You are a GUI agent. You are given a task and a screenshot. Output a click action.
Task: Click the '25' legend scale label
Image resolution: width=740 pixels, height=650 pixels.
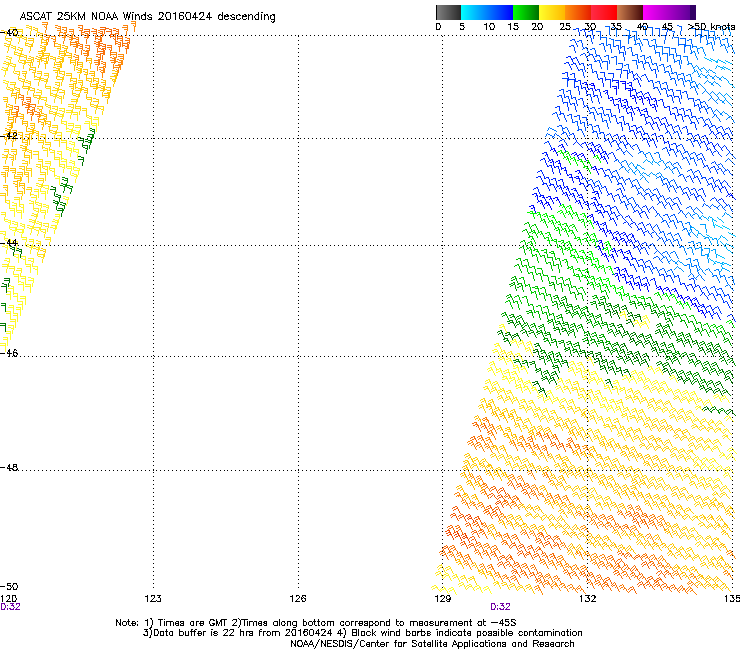tap(565, 27)
